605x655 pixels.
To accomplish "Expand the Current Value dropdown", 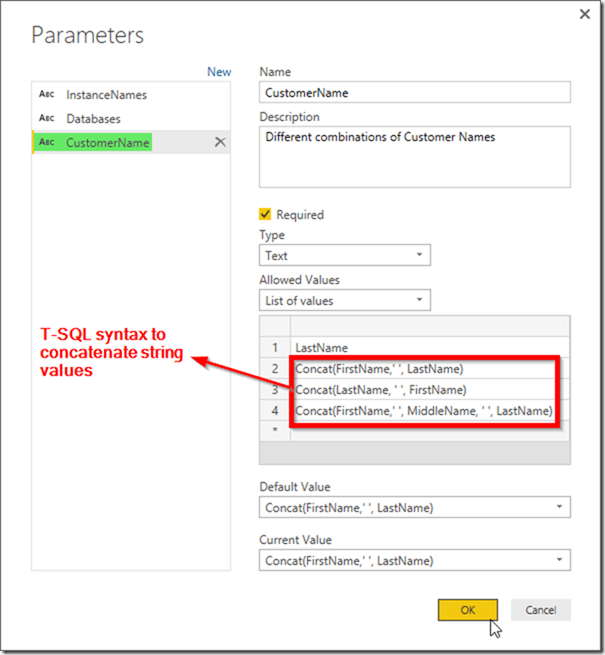I will point(414,560).
